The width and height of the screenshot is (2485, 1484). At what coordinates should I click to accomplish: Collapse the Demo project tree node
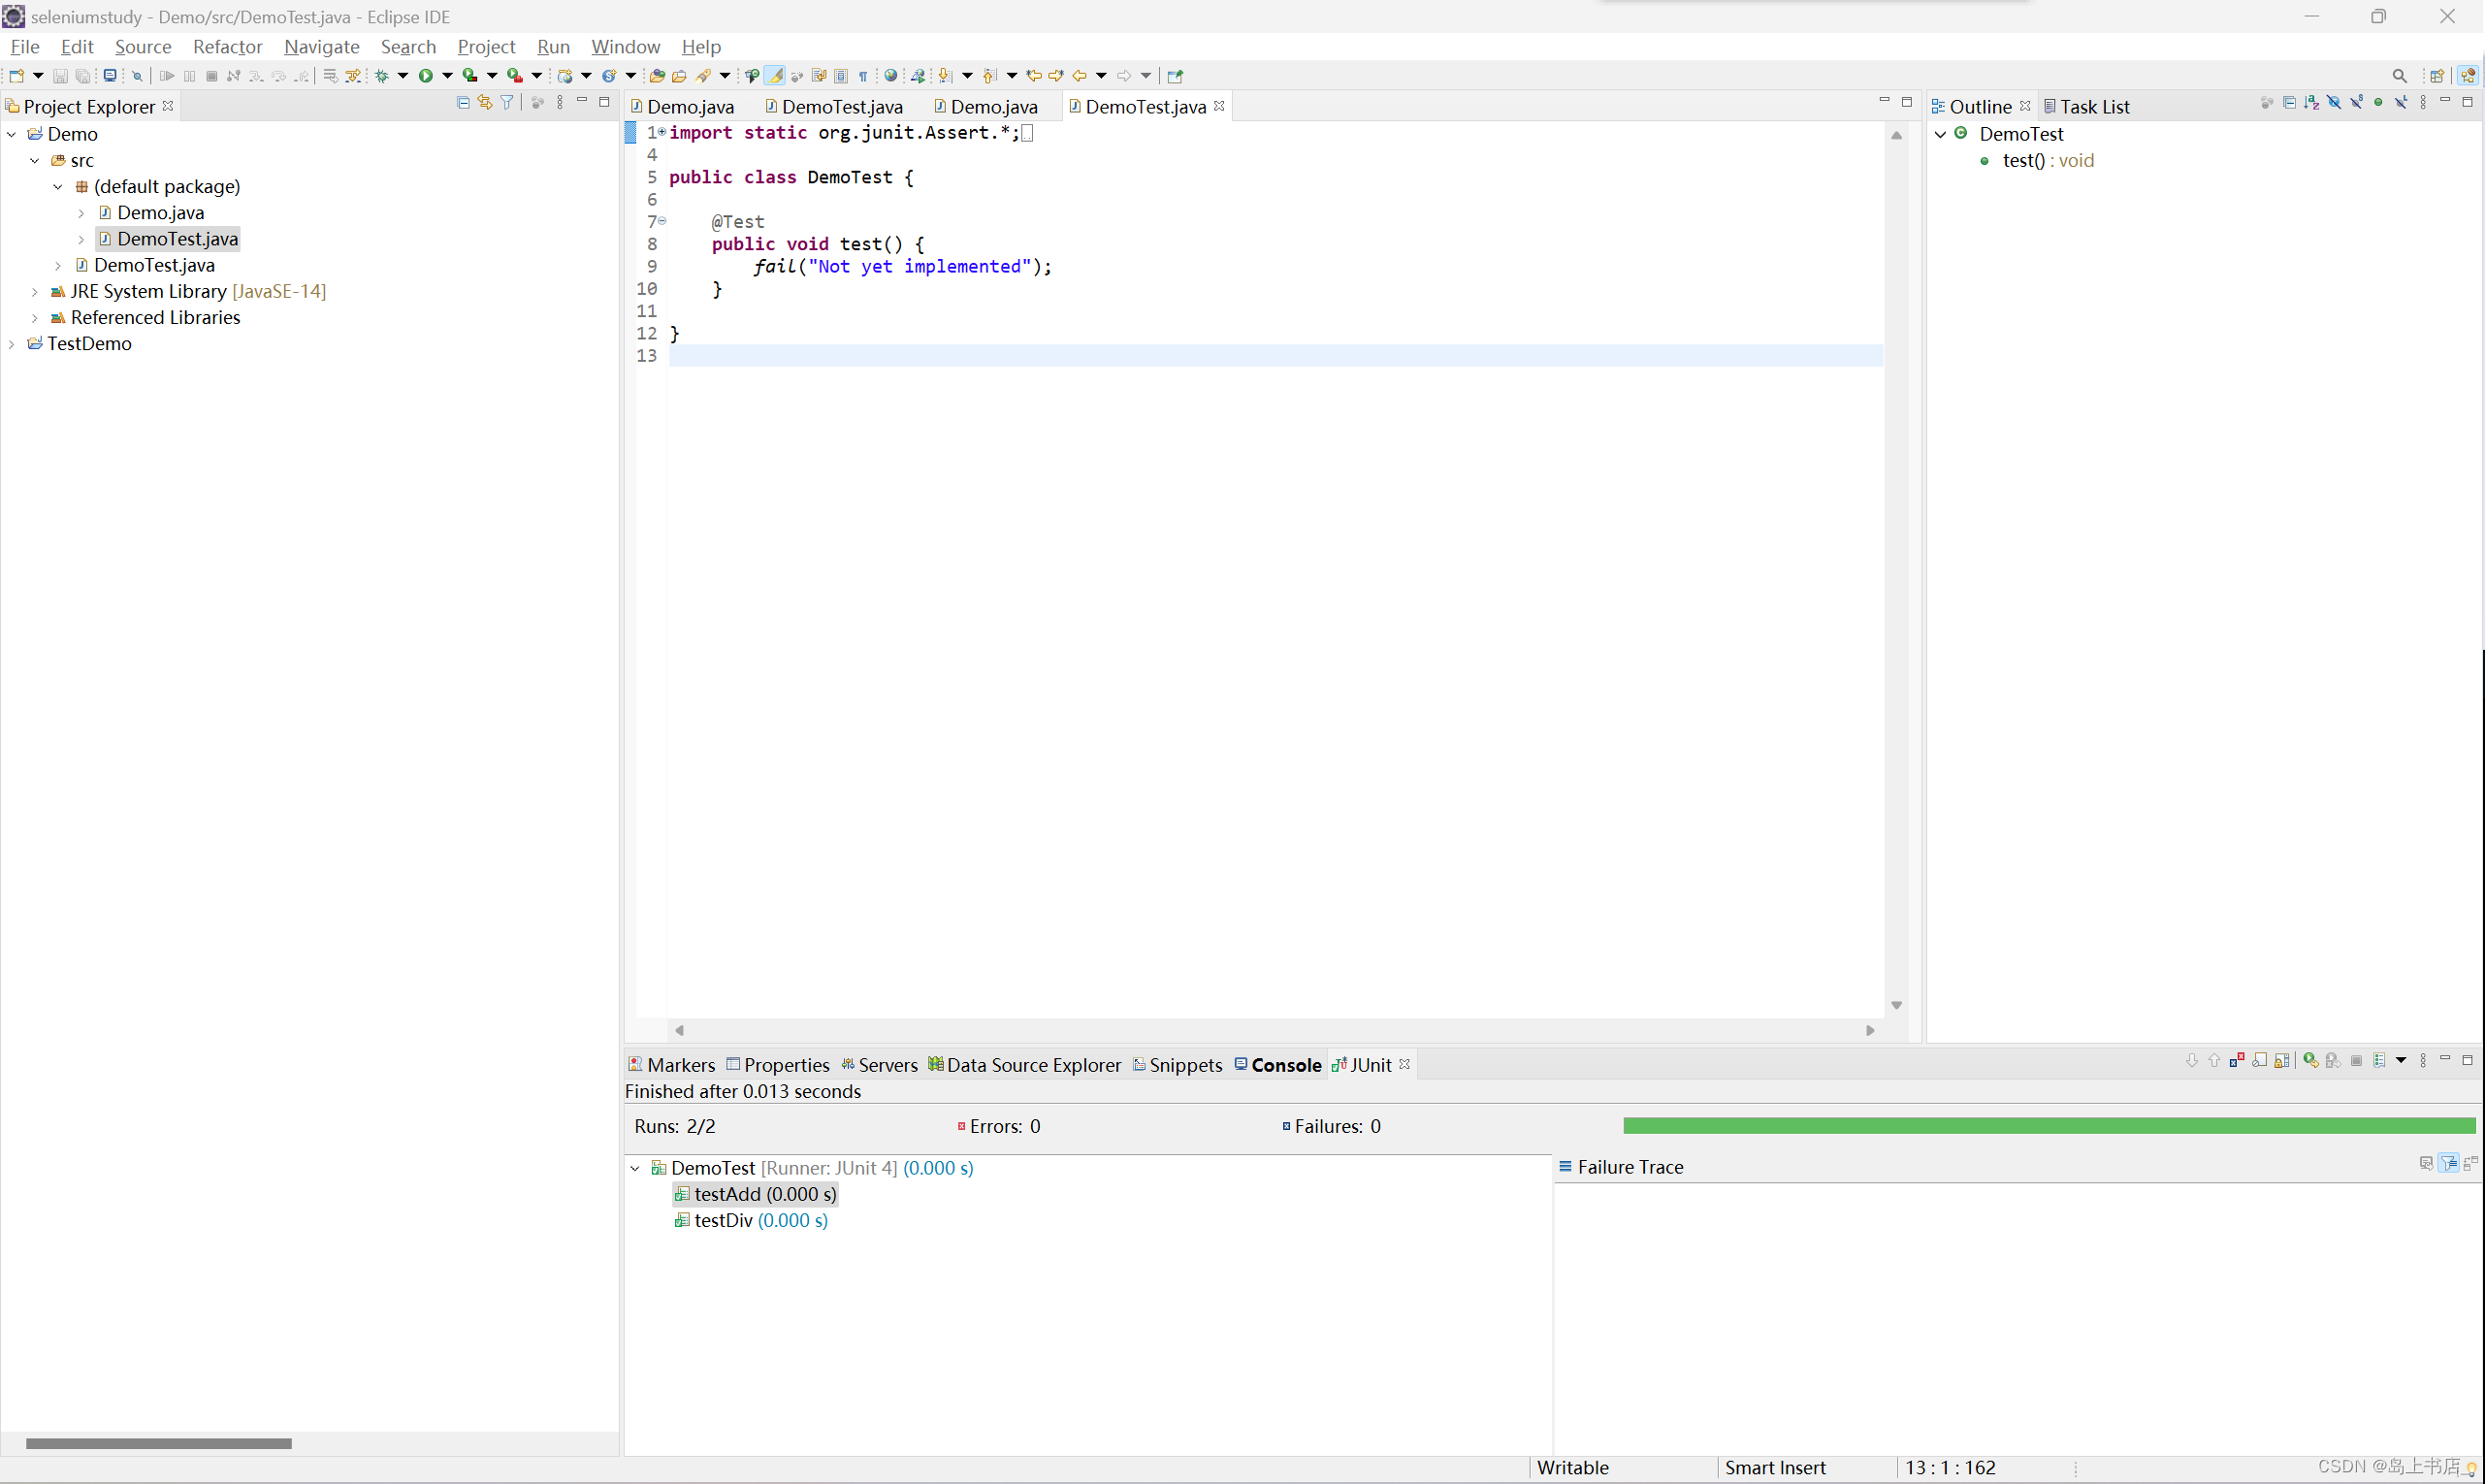pyautogui.click(x=12, y=134)
